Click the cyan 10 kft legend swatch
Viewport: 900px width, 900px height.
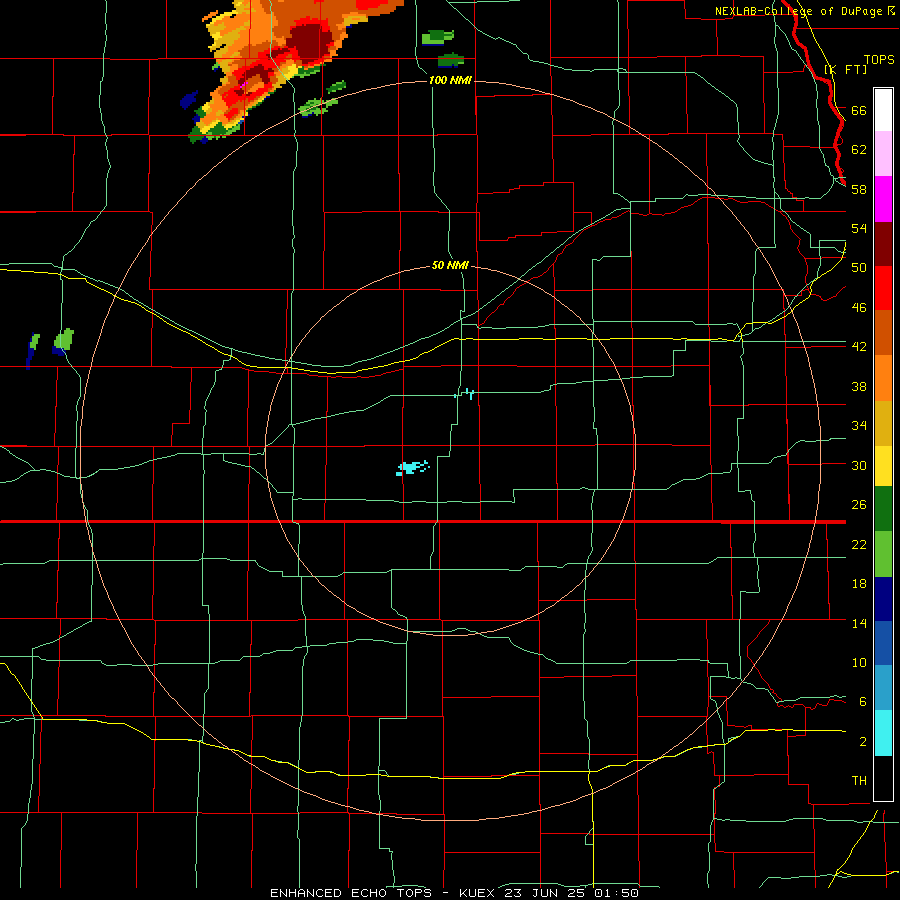point(883,733)
